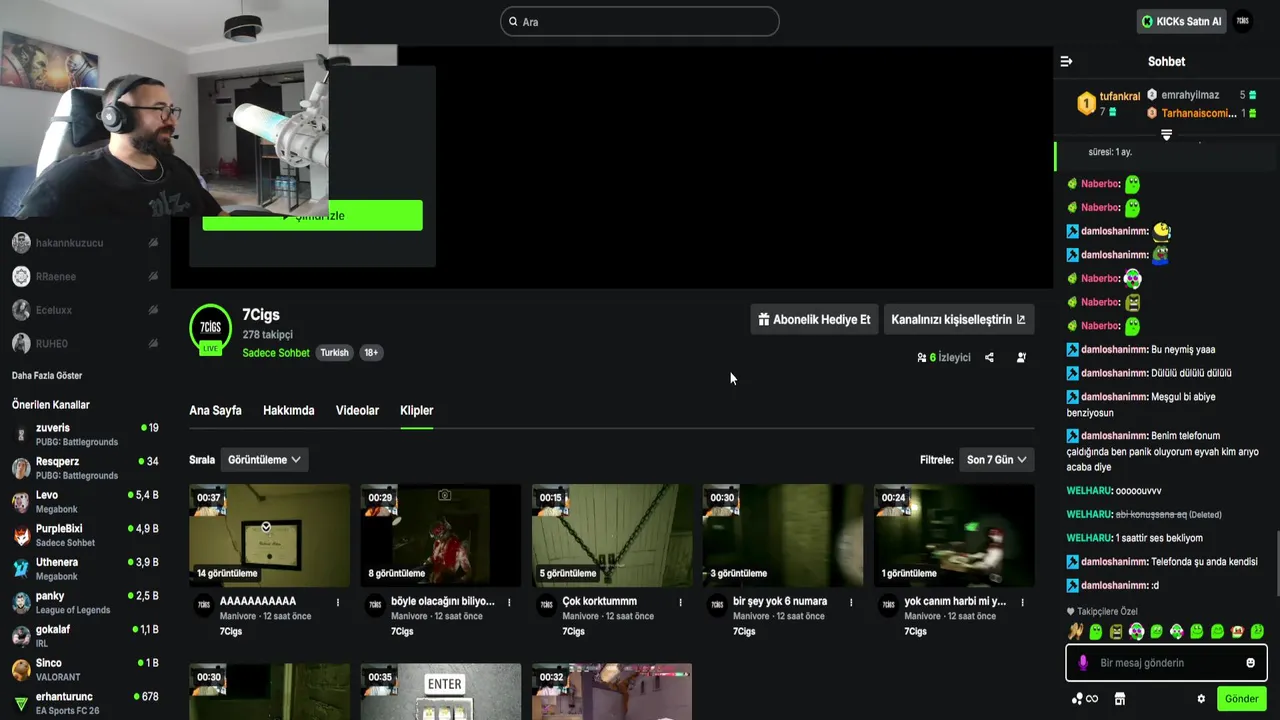Open the emoji picker in message box
The width and height of the screenshot is (1280, 720).
[1250, 663]
